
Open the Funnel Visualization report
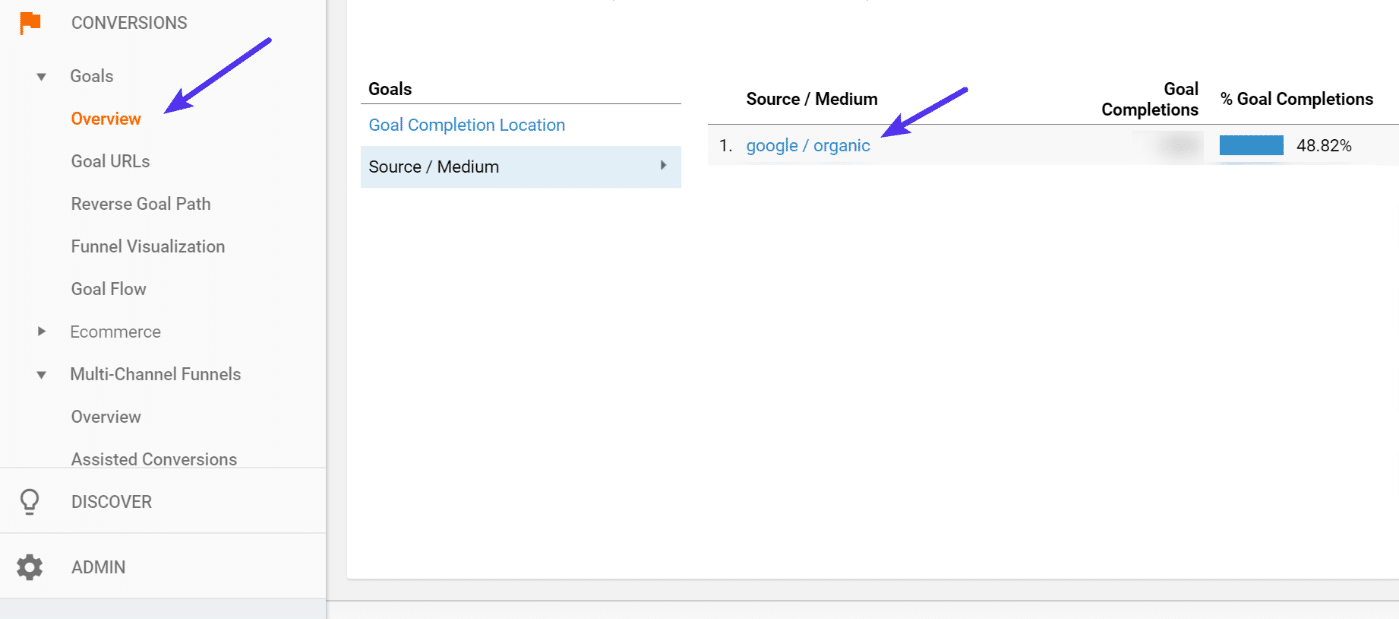coord(148,246)
